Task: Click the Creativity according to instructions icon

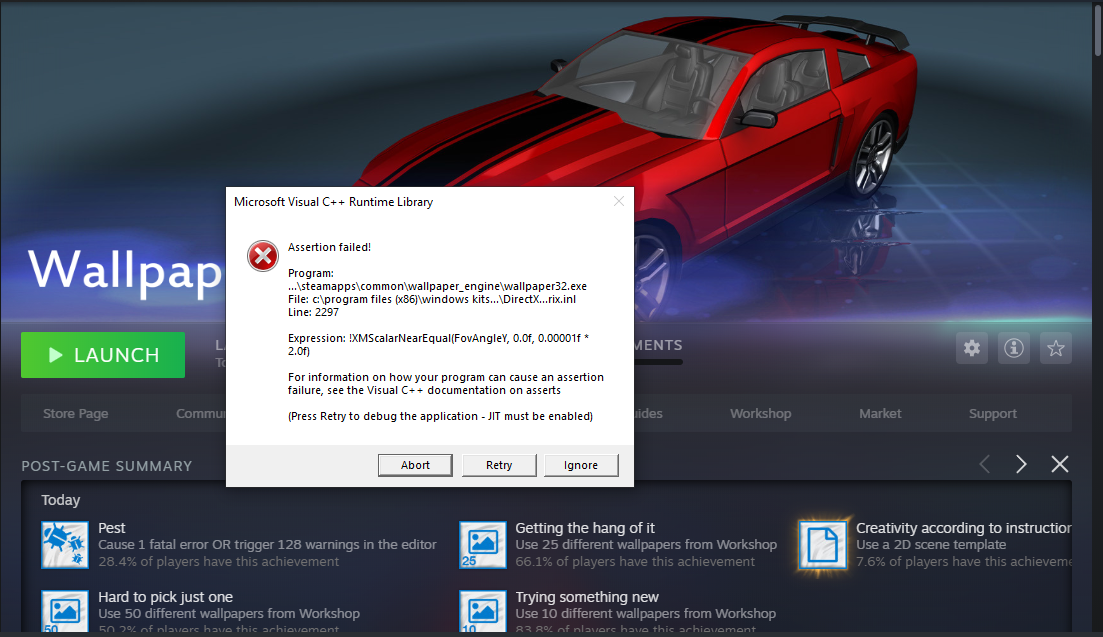Action: click(823, 544)
